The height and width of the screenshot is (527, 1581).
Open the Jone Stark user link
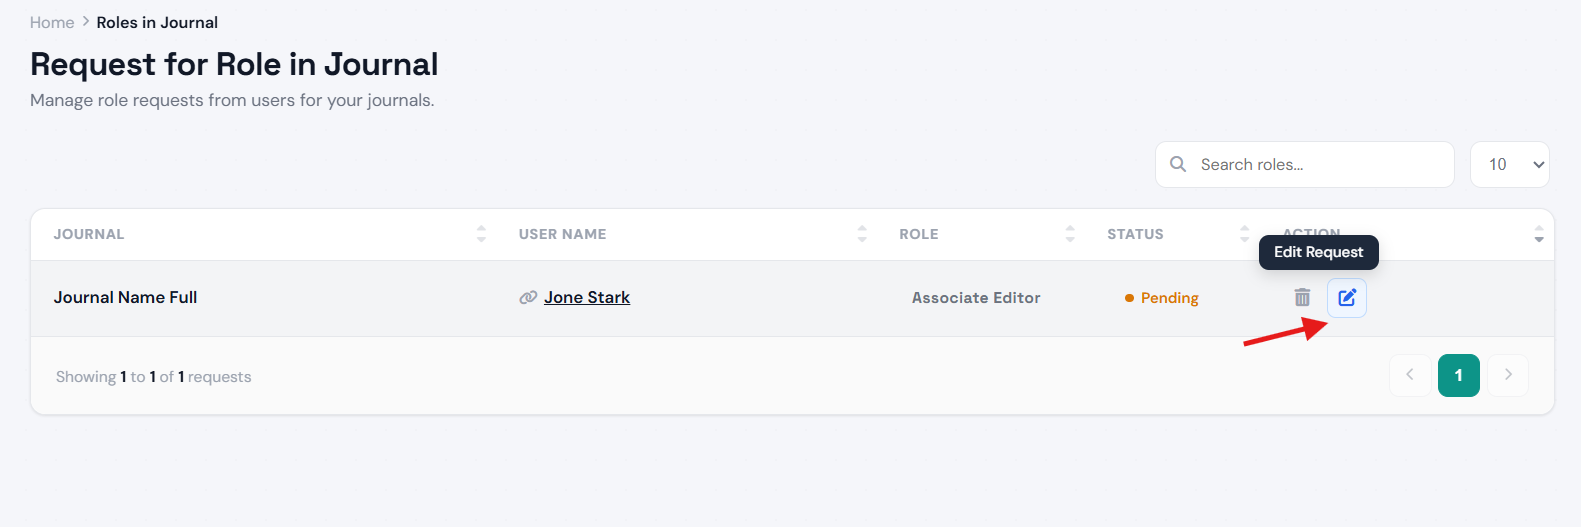click(587, 297)
